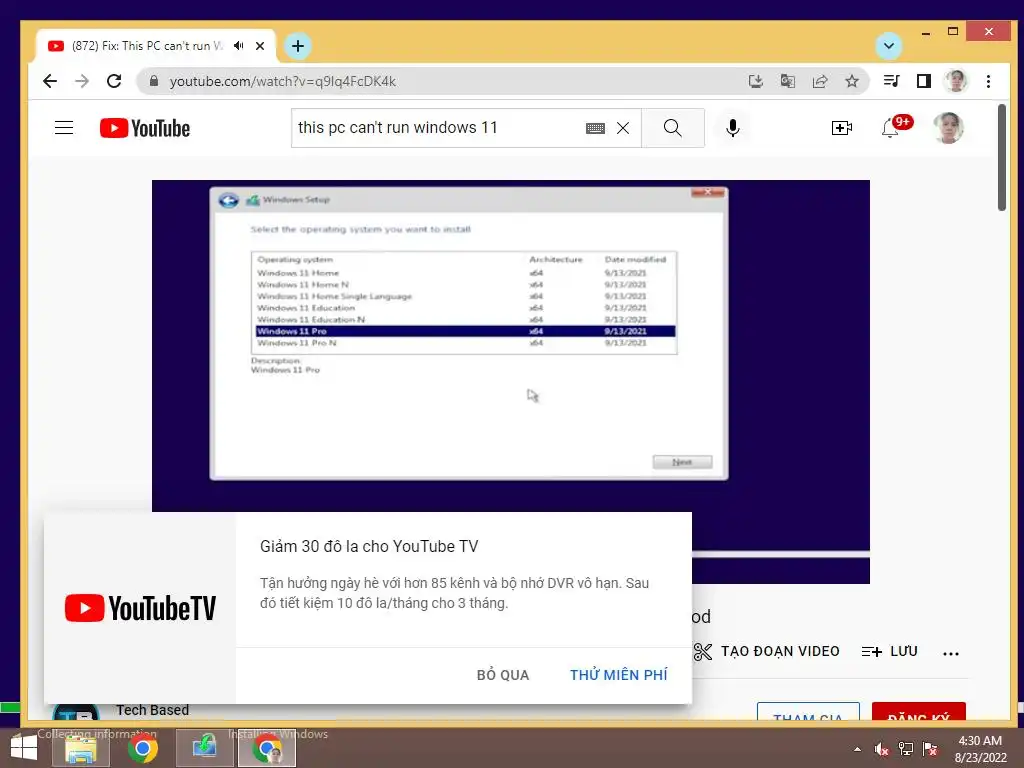
Task: Mute the tab via speaker icon
Action: click(238, 46)
